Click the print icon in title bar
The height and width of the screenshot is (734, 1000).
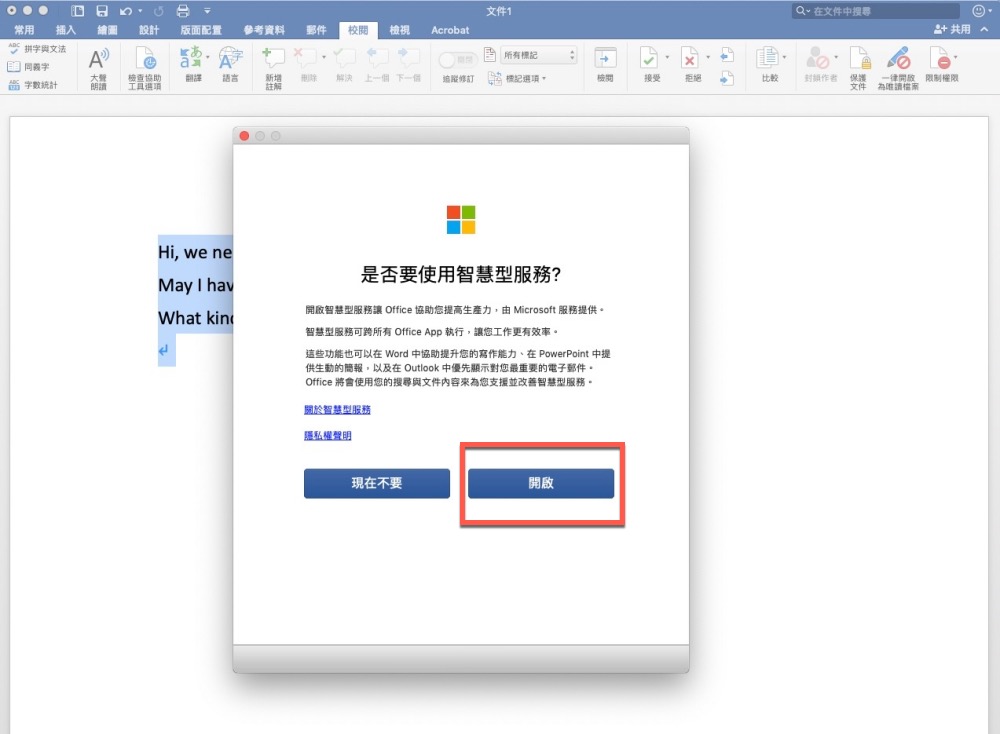coord(183,11)
